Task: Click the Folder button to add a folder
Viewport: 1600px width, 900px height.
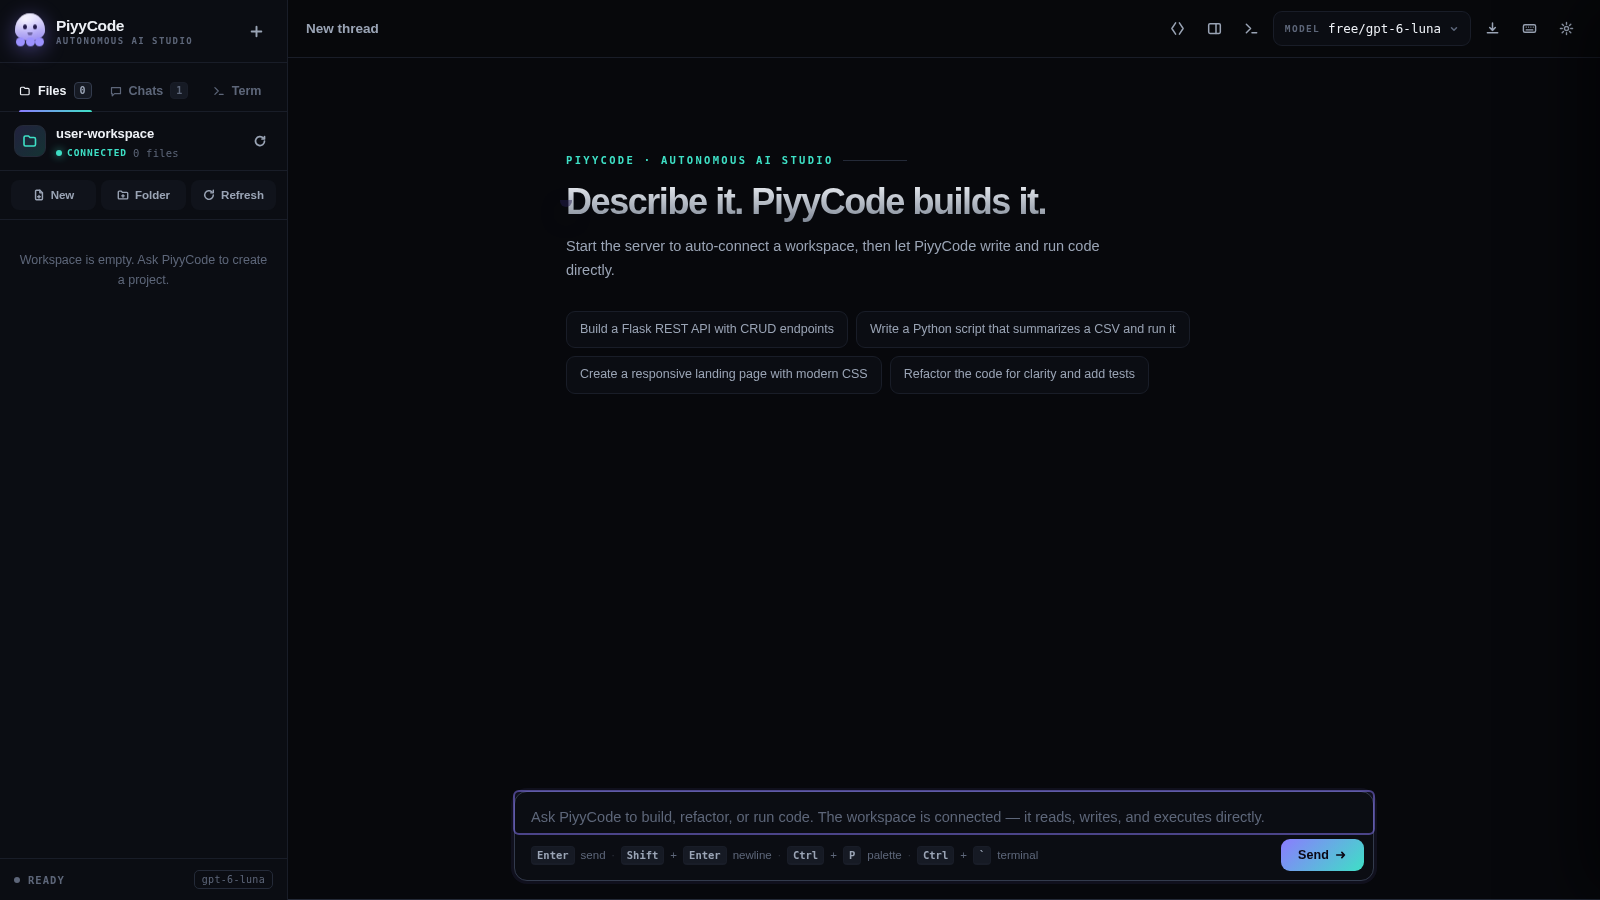Action: pyautogui.click(x=143, y=195)
